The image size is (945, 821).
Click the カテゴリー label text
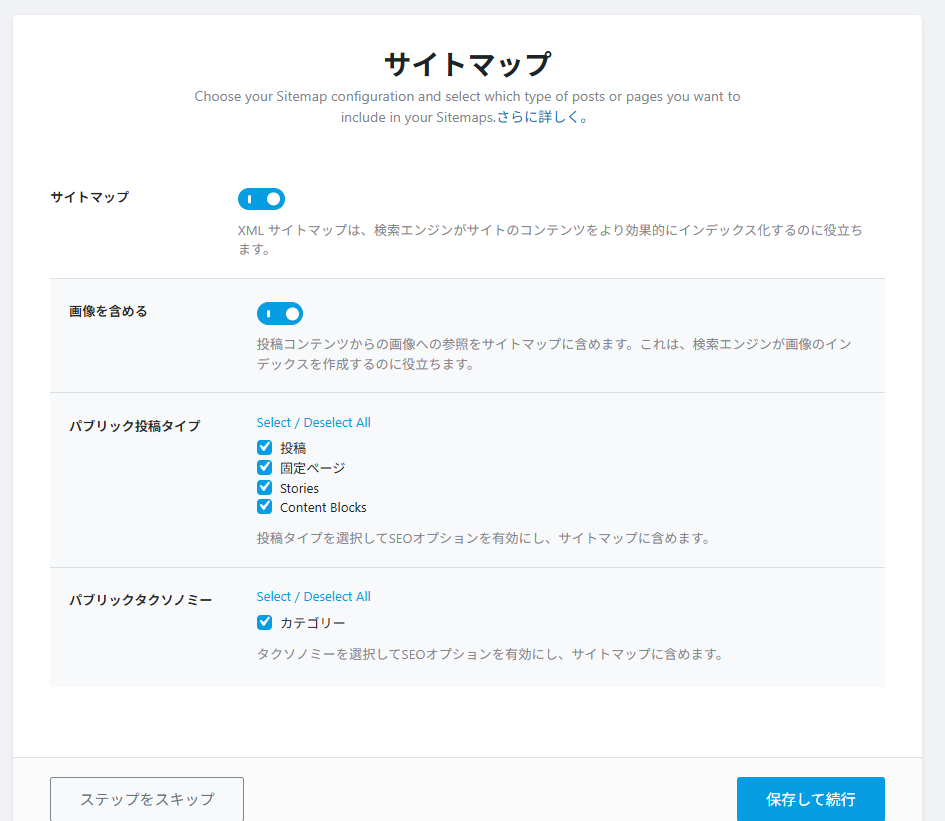tap(312, 623)
